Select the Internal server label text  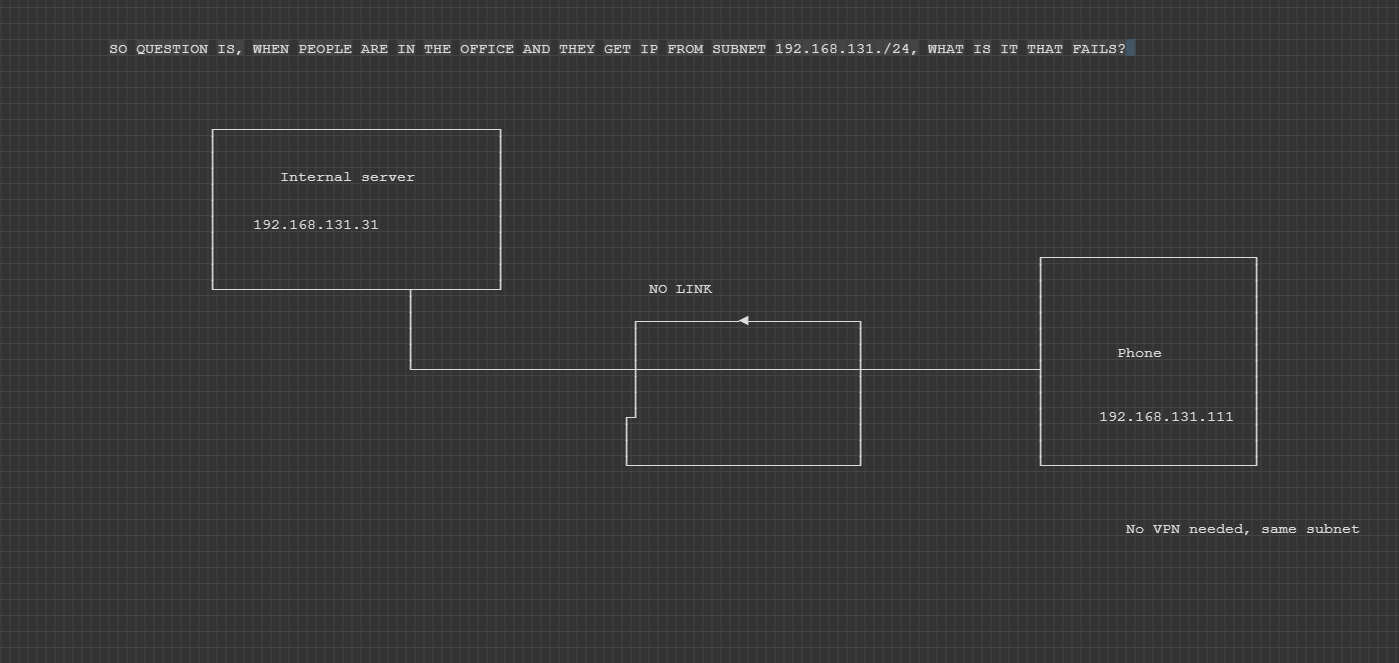[x=347, y=176]
